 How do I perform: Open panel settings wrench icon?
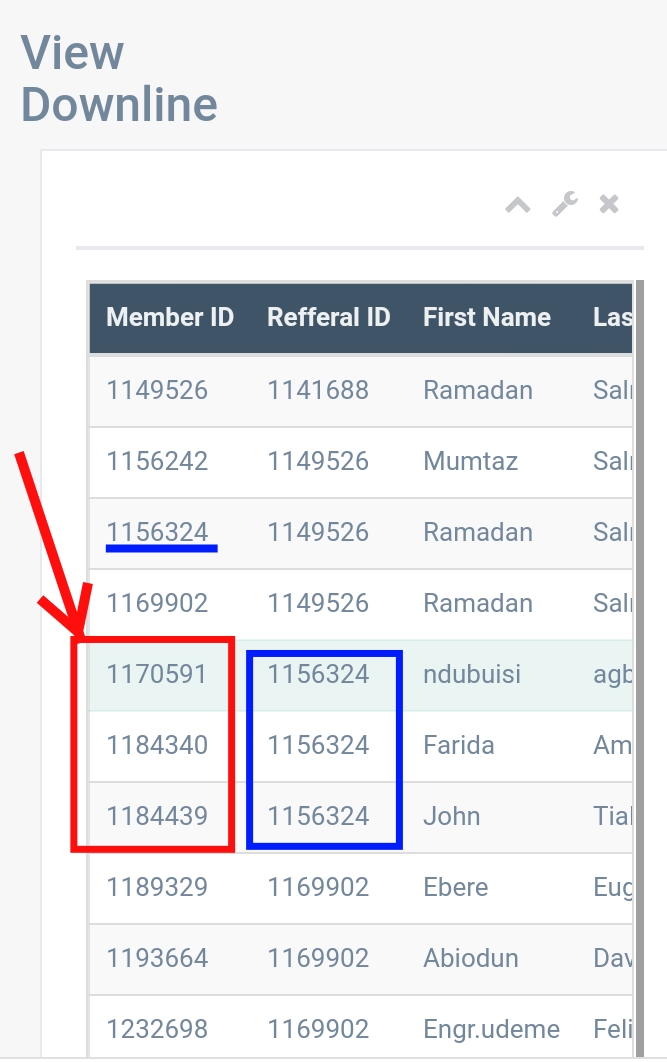(x=565, y=205)
